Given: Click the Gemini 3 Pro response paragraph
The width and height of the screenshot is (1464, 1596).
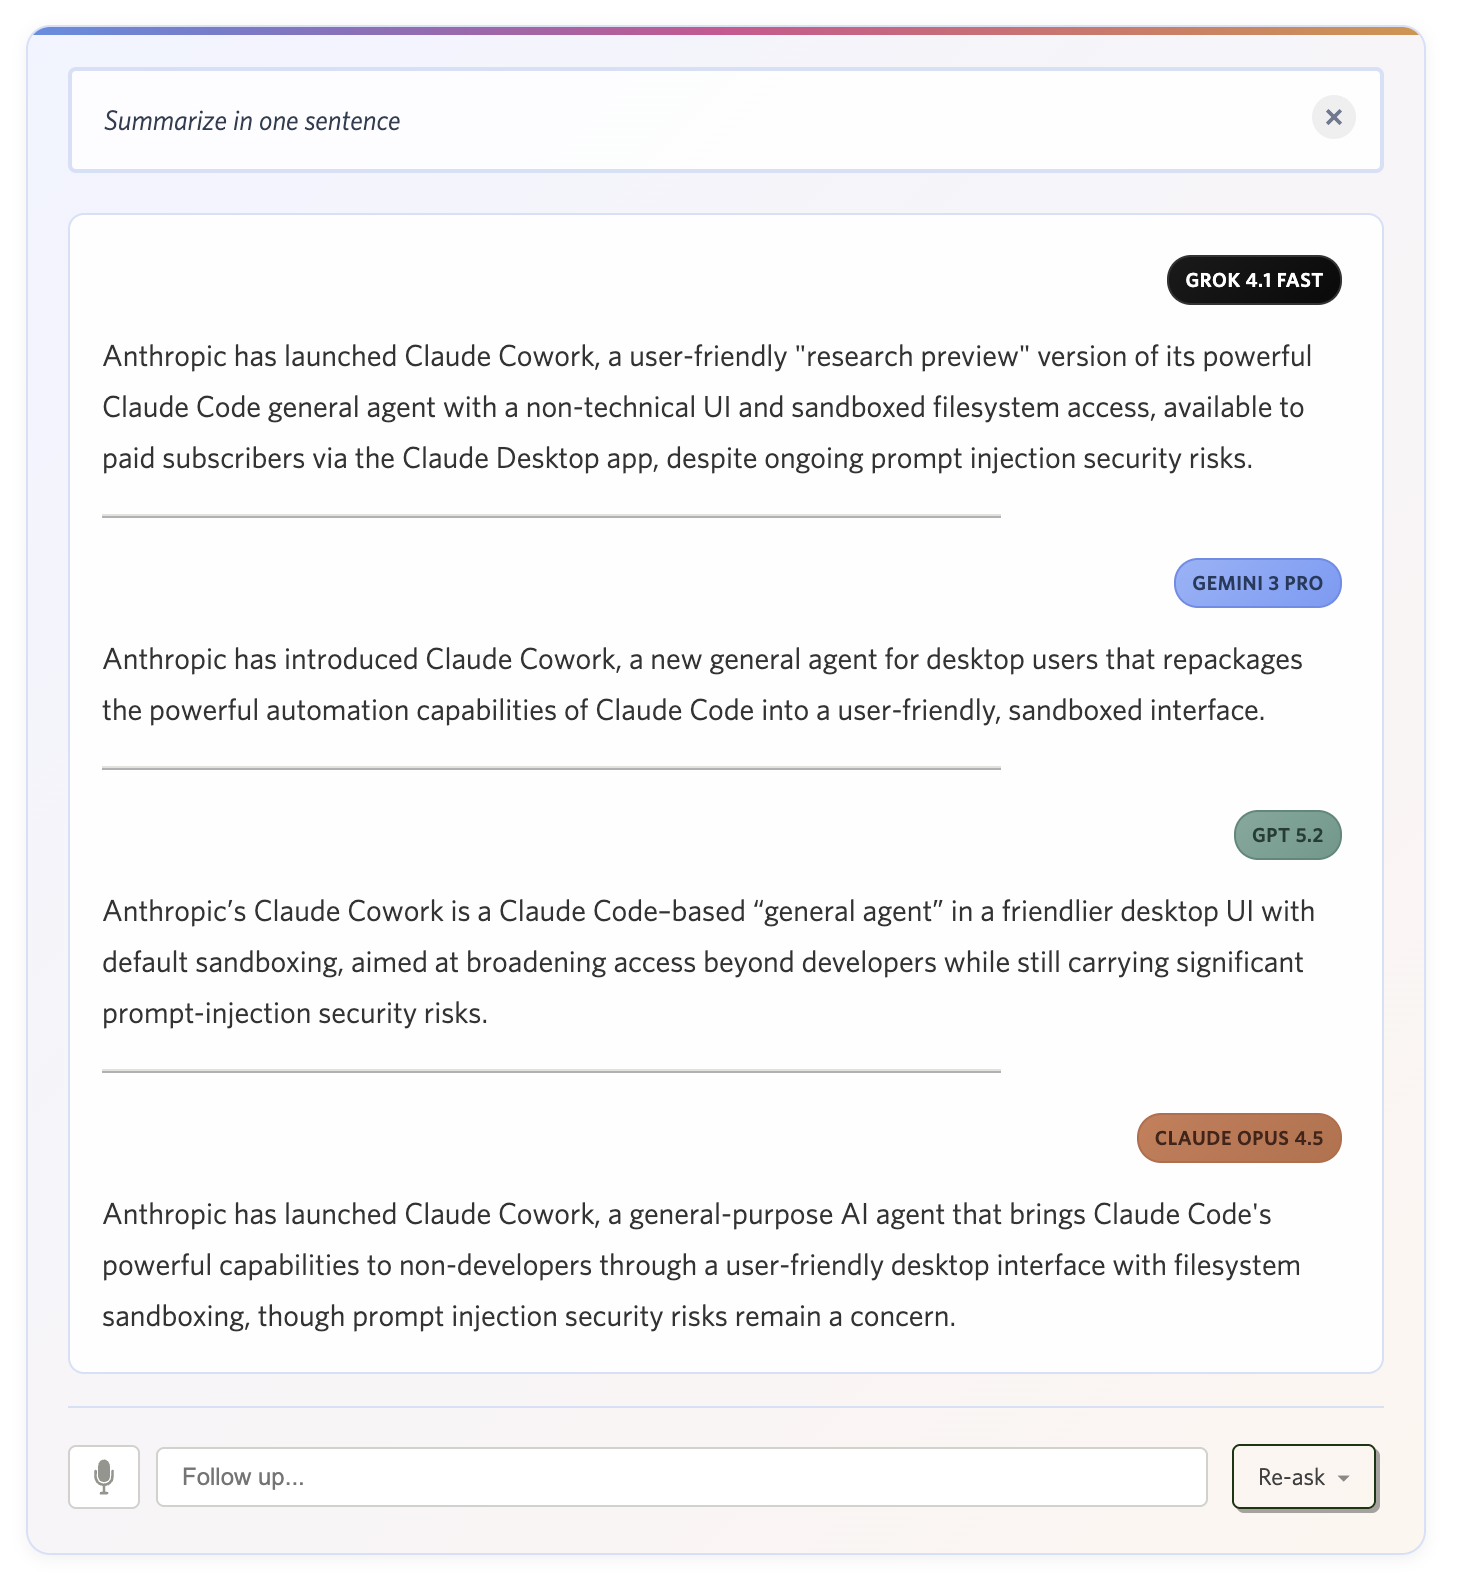Looking at the screenshot, I should [x=702, y=685].
